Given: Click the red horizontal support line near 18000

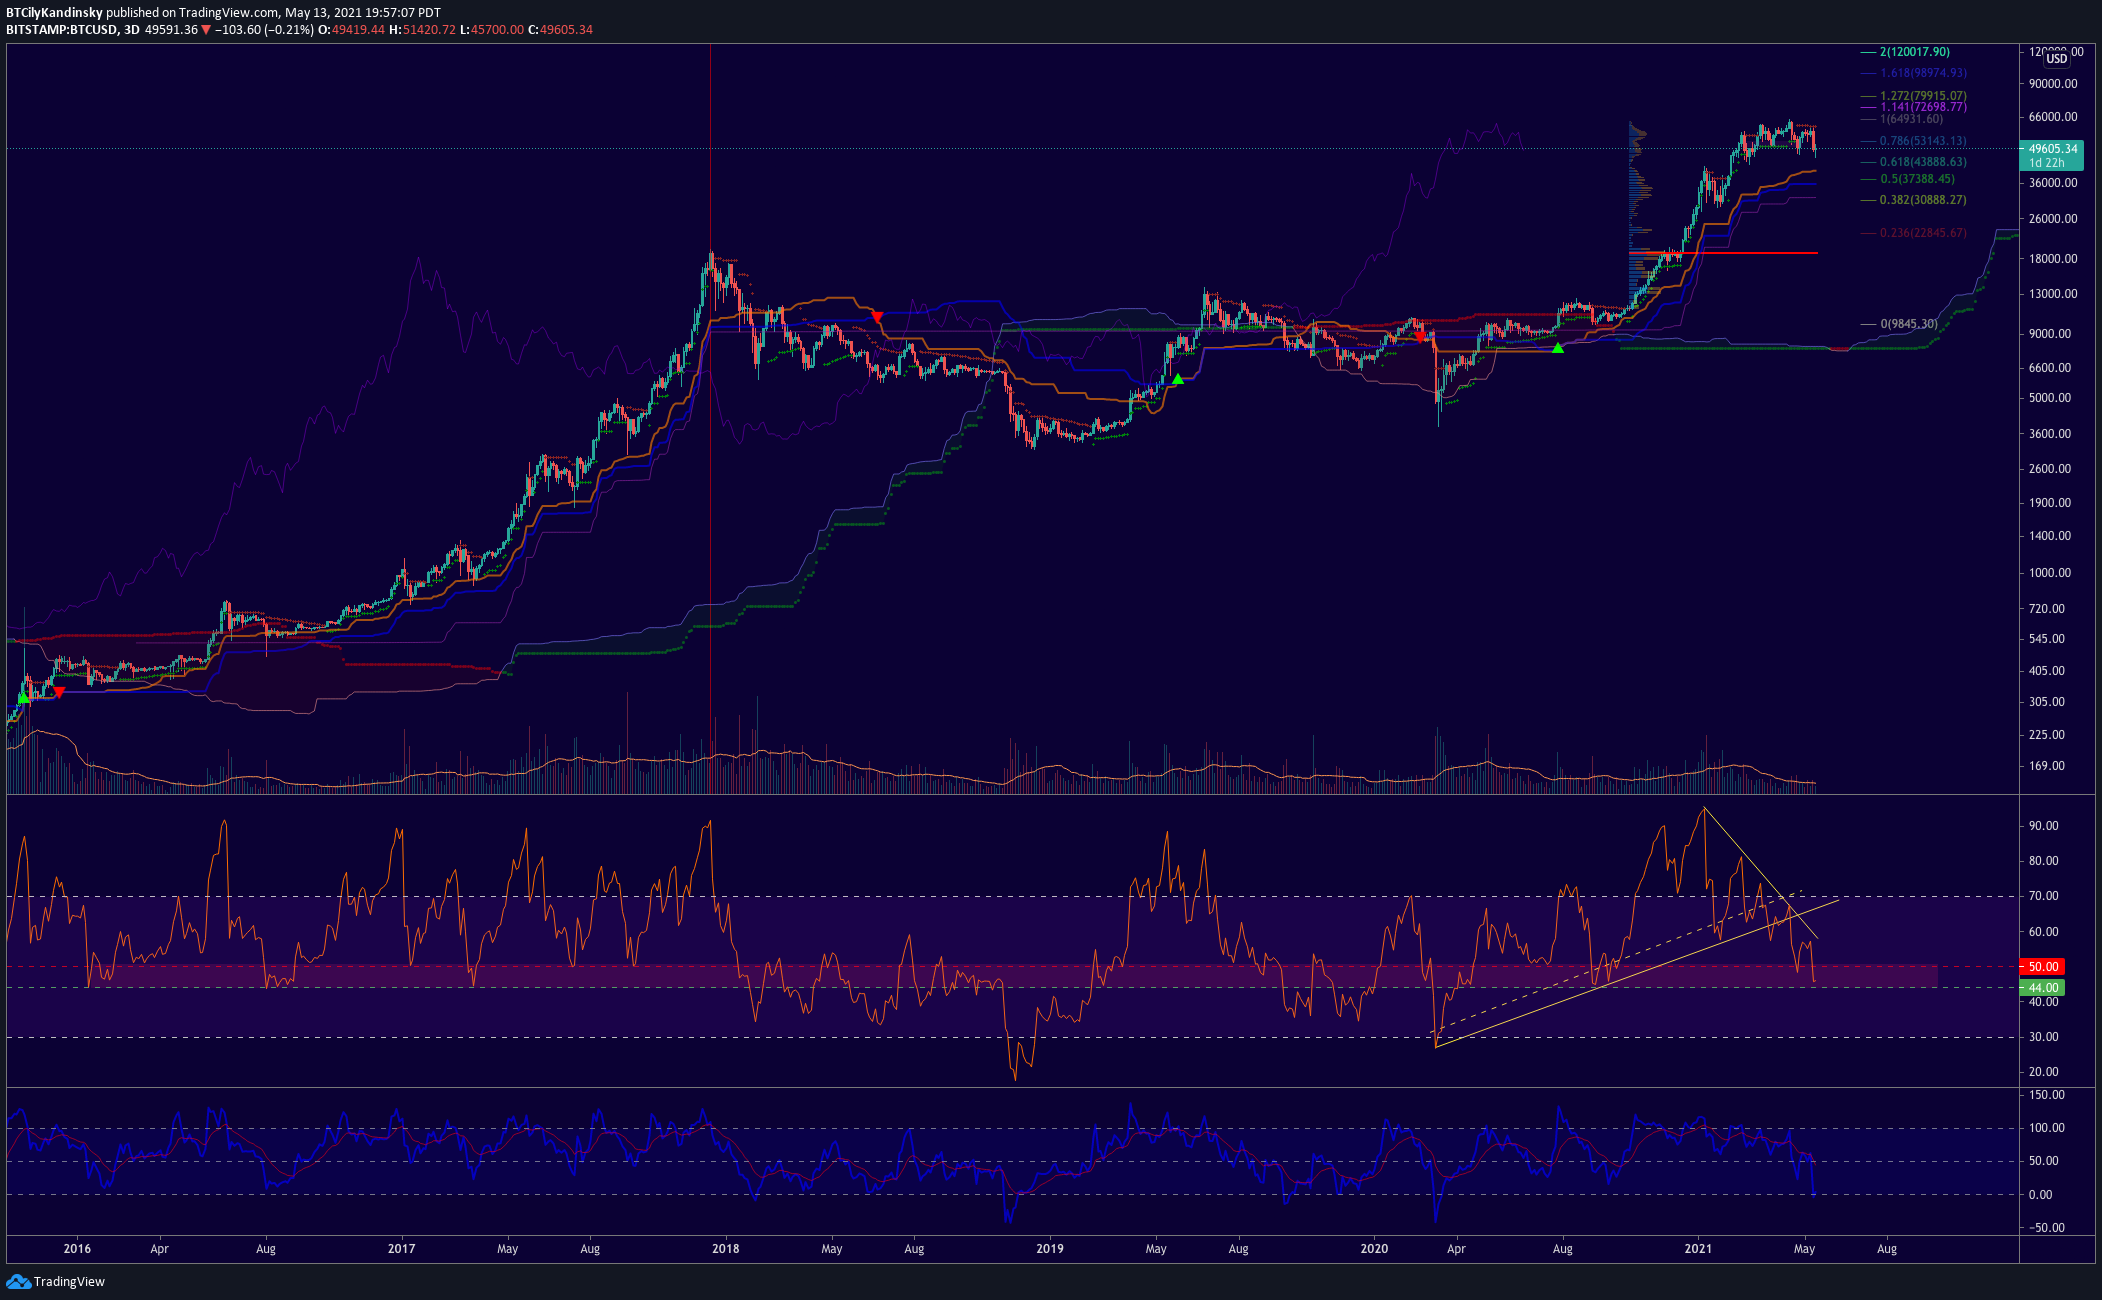Looking at the screenshot, I should [1723, 253].
